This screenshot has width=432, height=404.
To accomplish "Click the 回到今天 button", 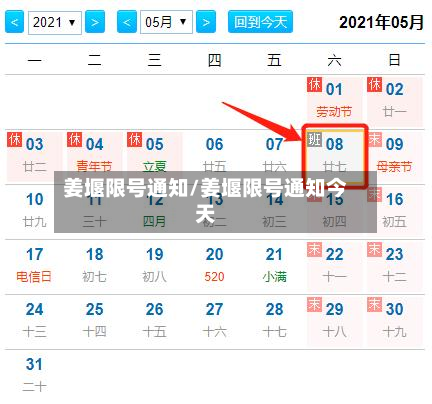I will pos(260,22).
